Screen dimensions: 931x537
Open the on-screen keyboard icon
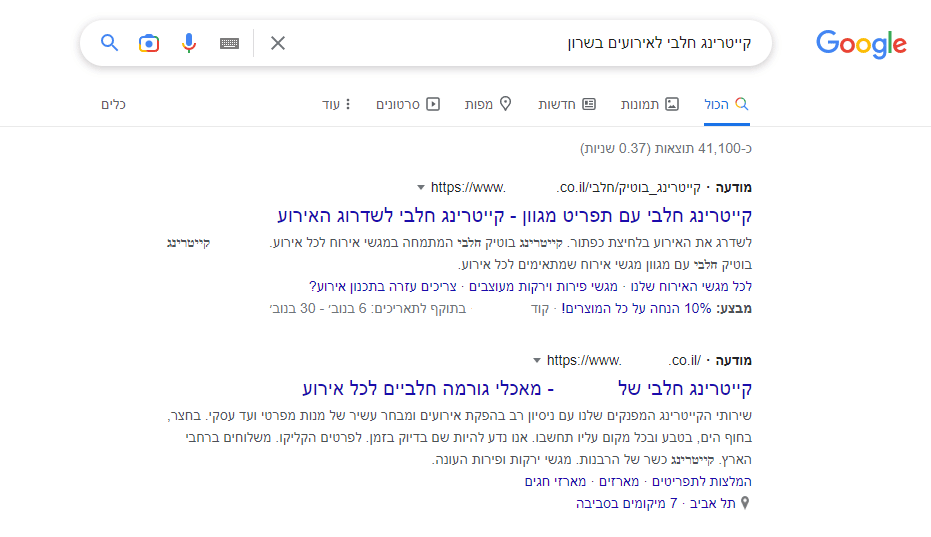[229, 43]
